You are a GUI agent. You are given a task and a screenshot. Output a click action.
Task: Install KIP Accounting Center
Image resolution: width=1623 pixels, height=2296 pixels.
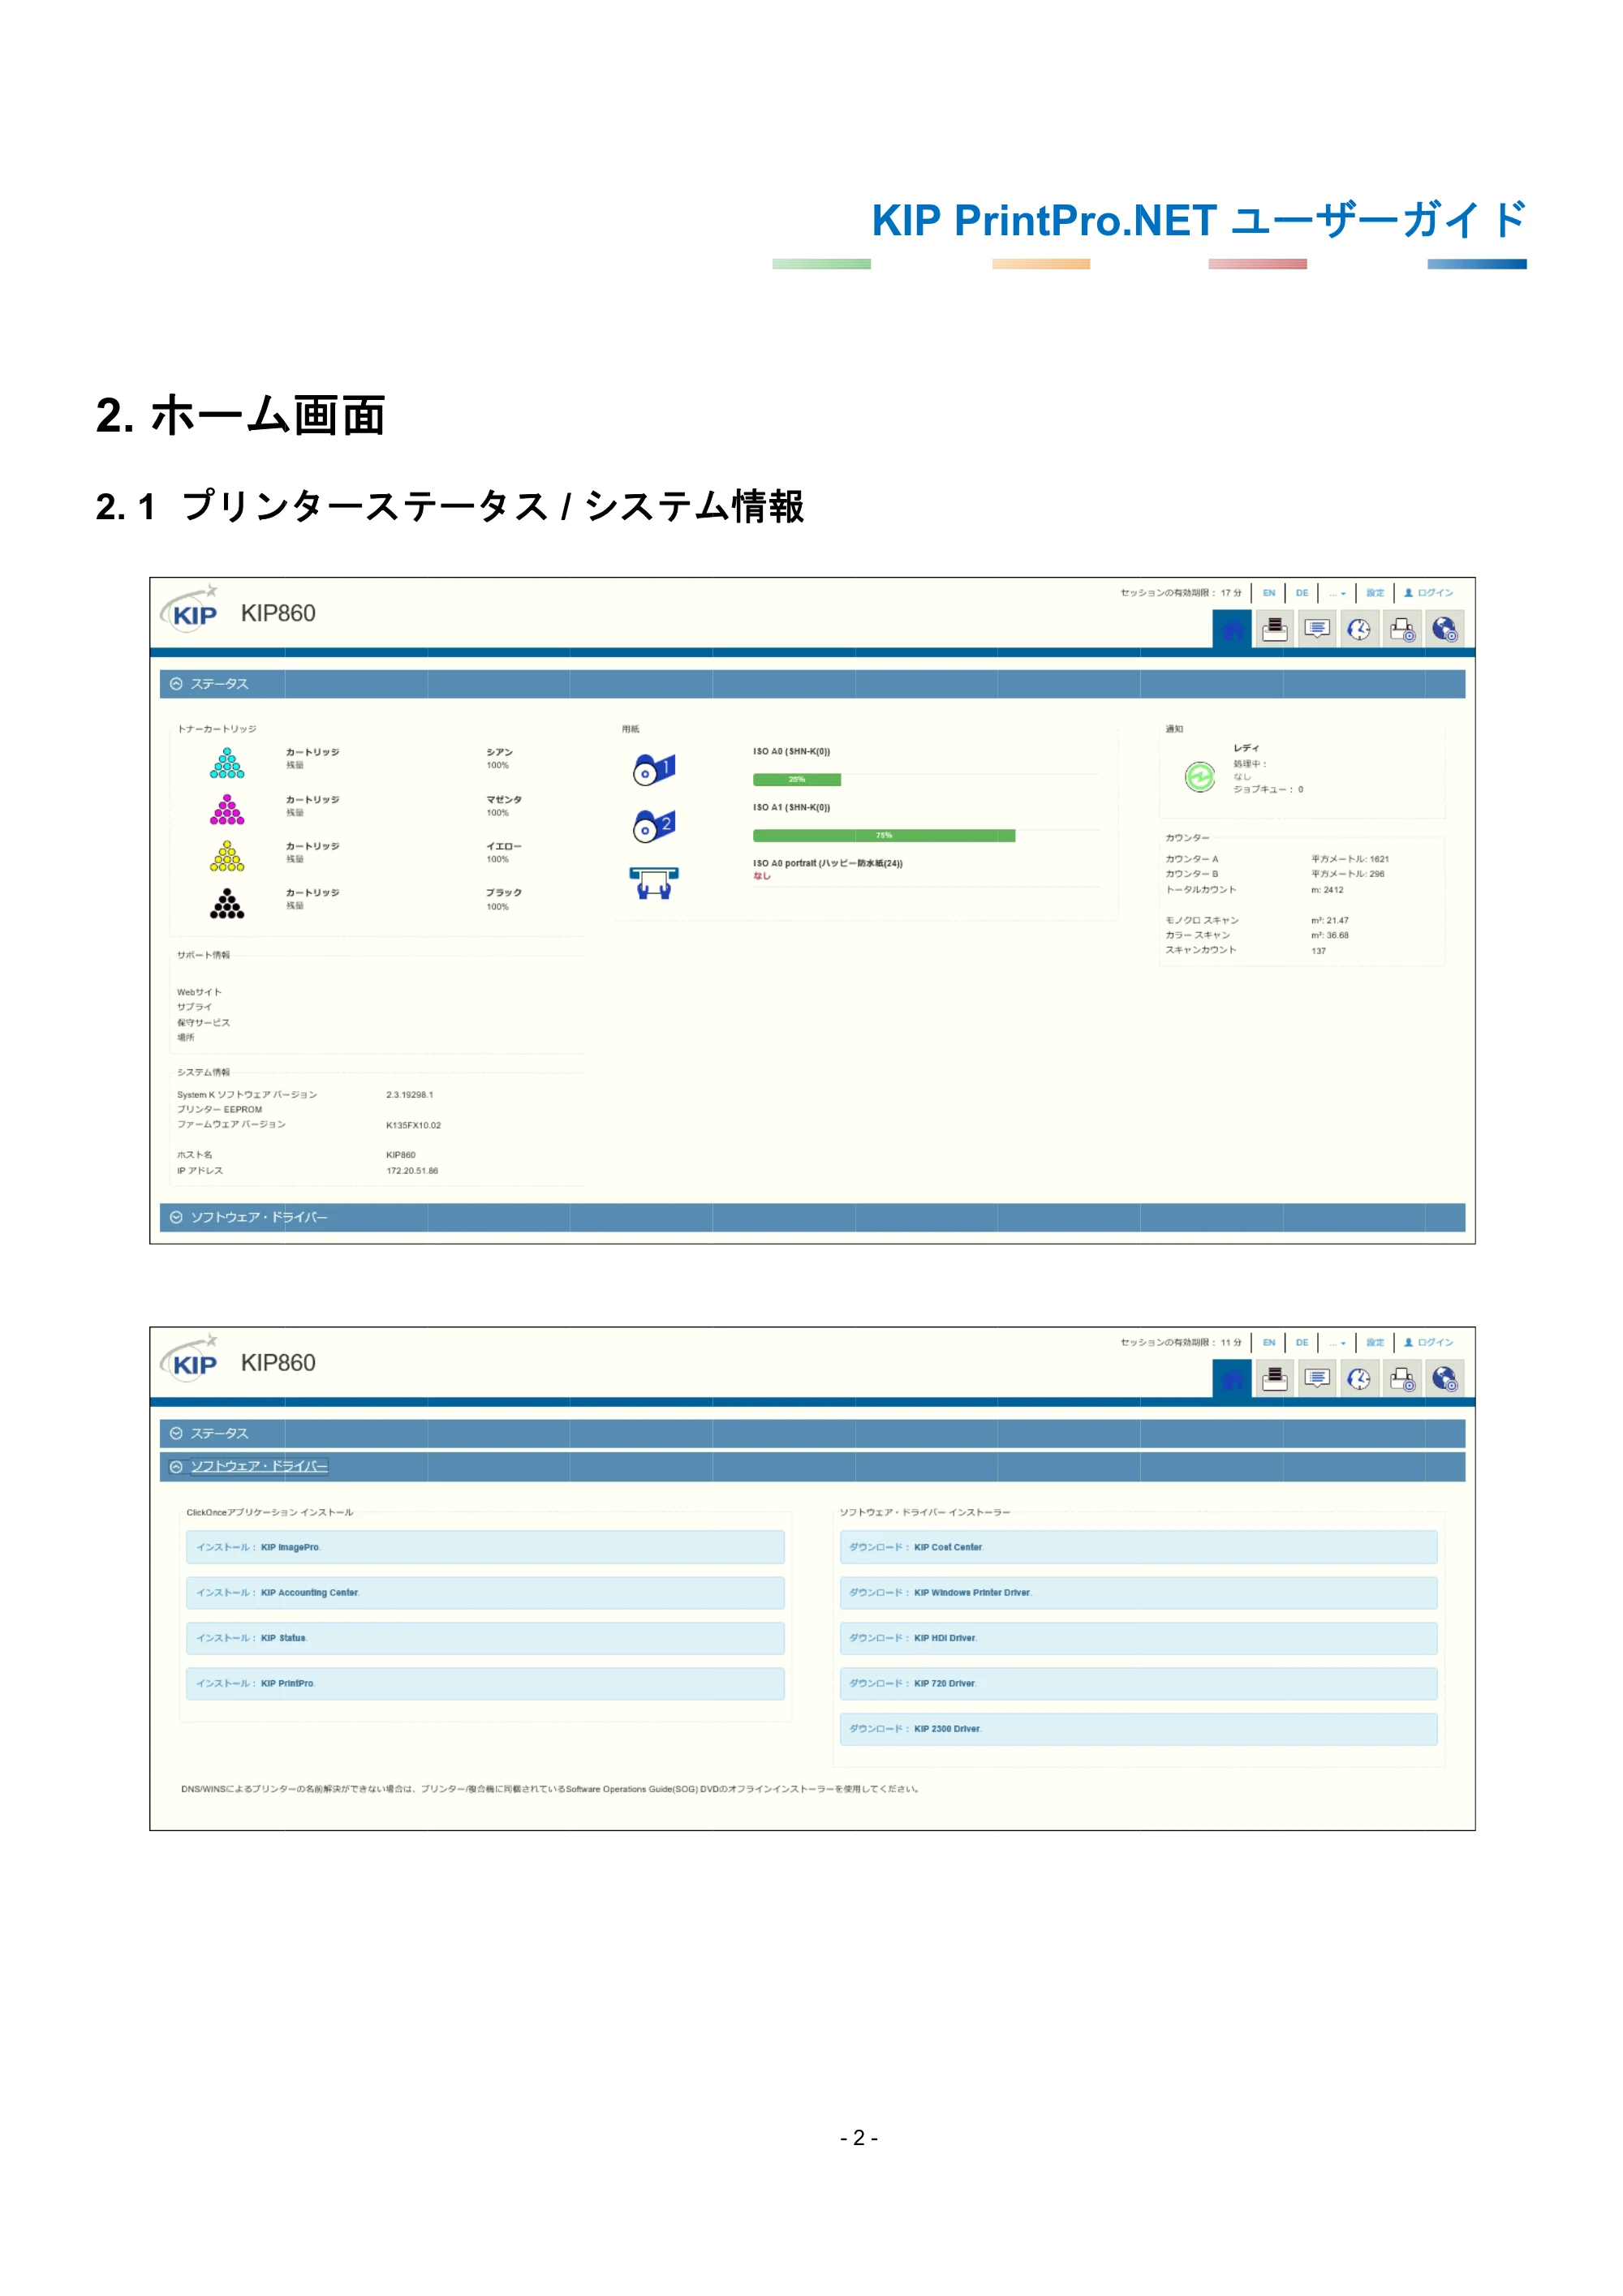[x=485, y=1593]
